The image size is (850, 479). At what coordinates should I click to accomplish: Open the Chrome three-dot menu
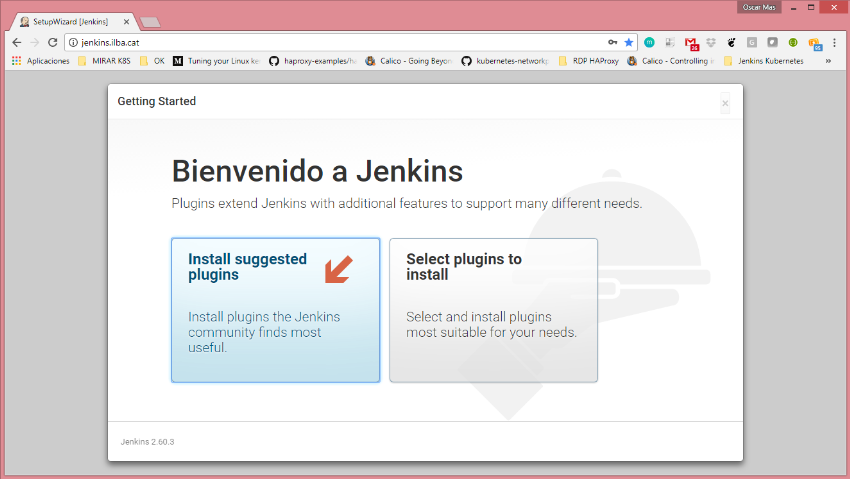point(834,42)
